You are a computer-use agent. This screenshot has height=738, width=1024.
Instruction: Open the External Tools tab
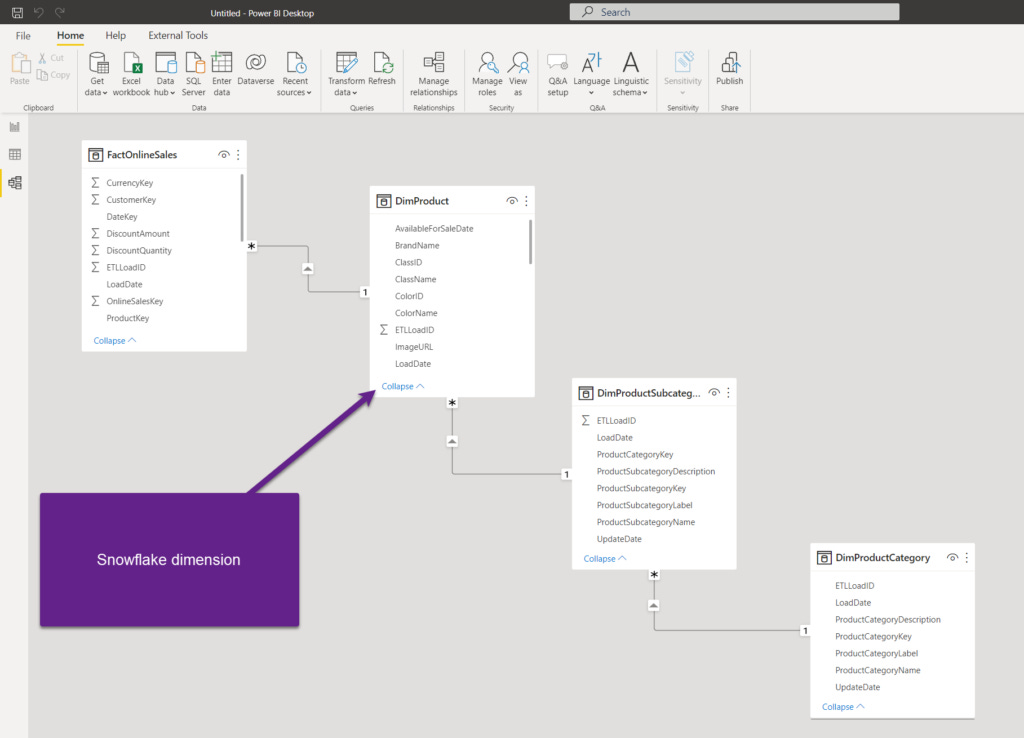pyautogui.click(x=178, y=35)
